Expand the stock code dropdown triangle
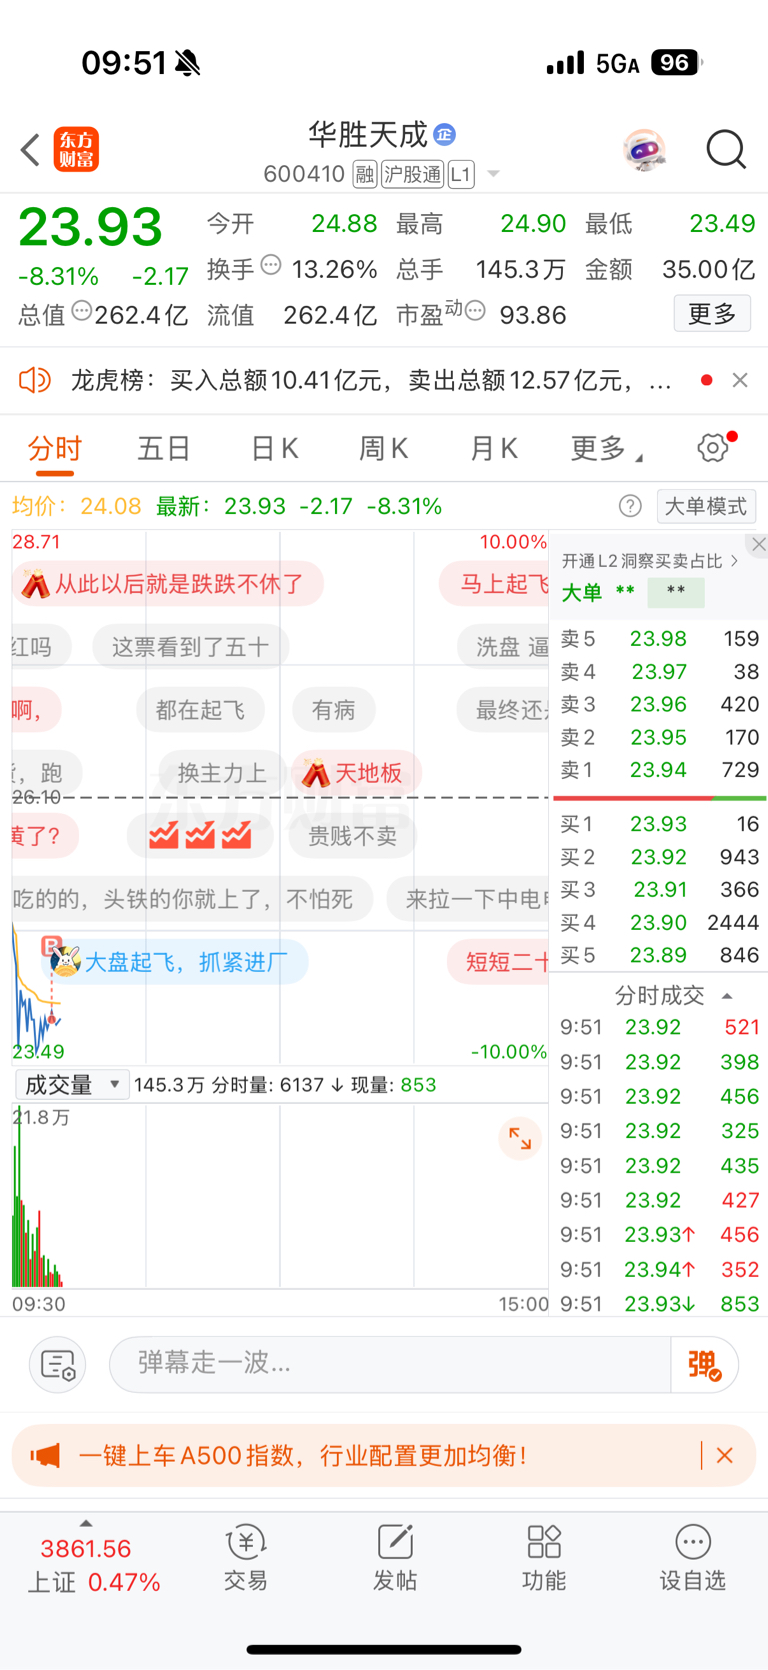 493,174
